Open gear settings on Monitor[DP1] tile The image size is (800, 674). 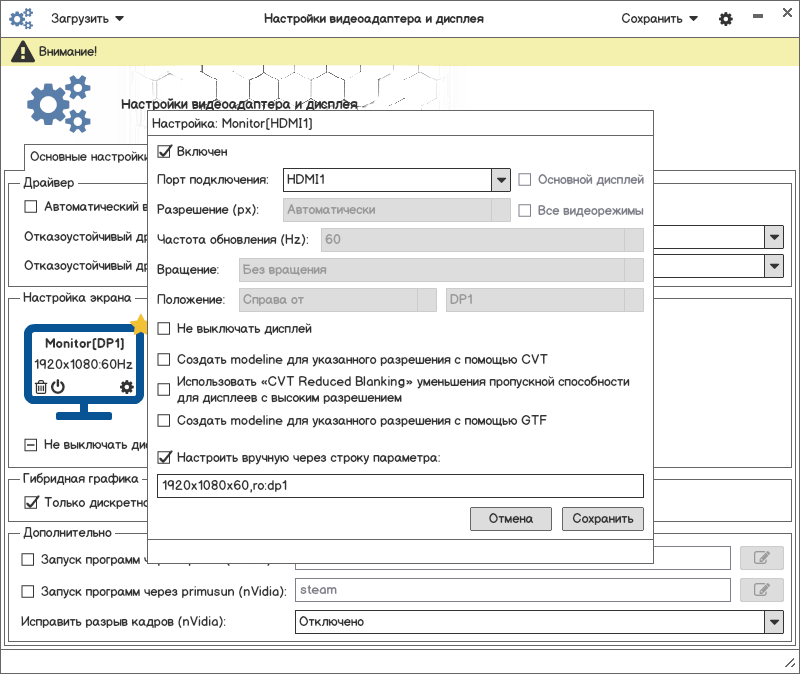(x=127, y=387)
